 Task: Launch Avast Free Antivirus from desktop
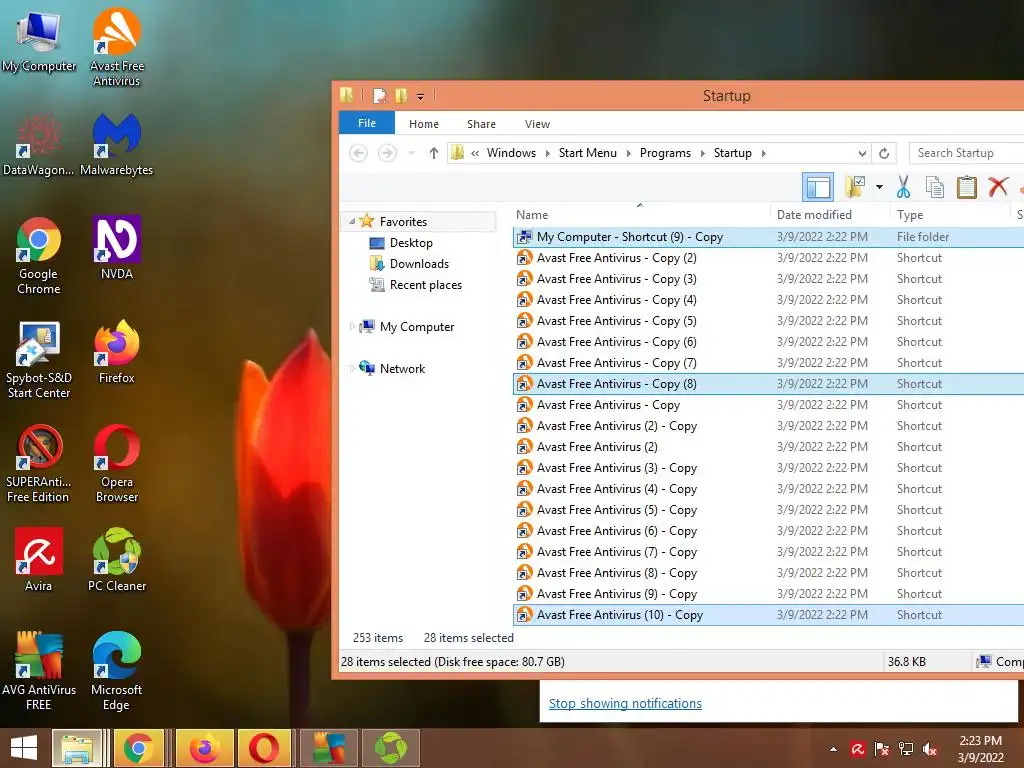116,46
